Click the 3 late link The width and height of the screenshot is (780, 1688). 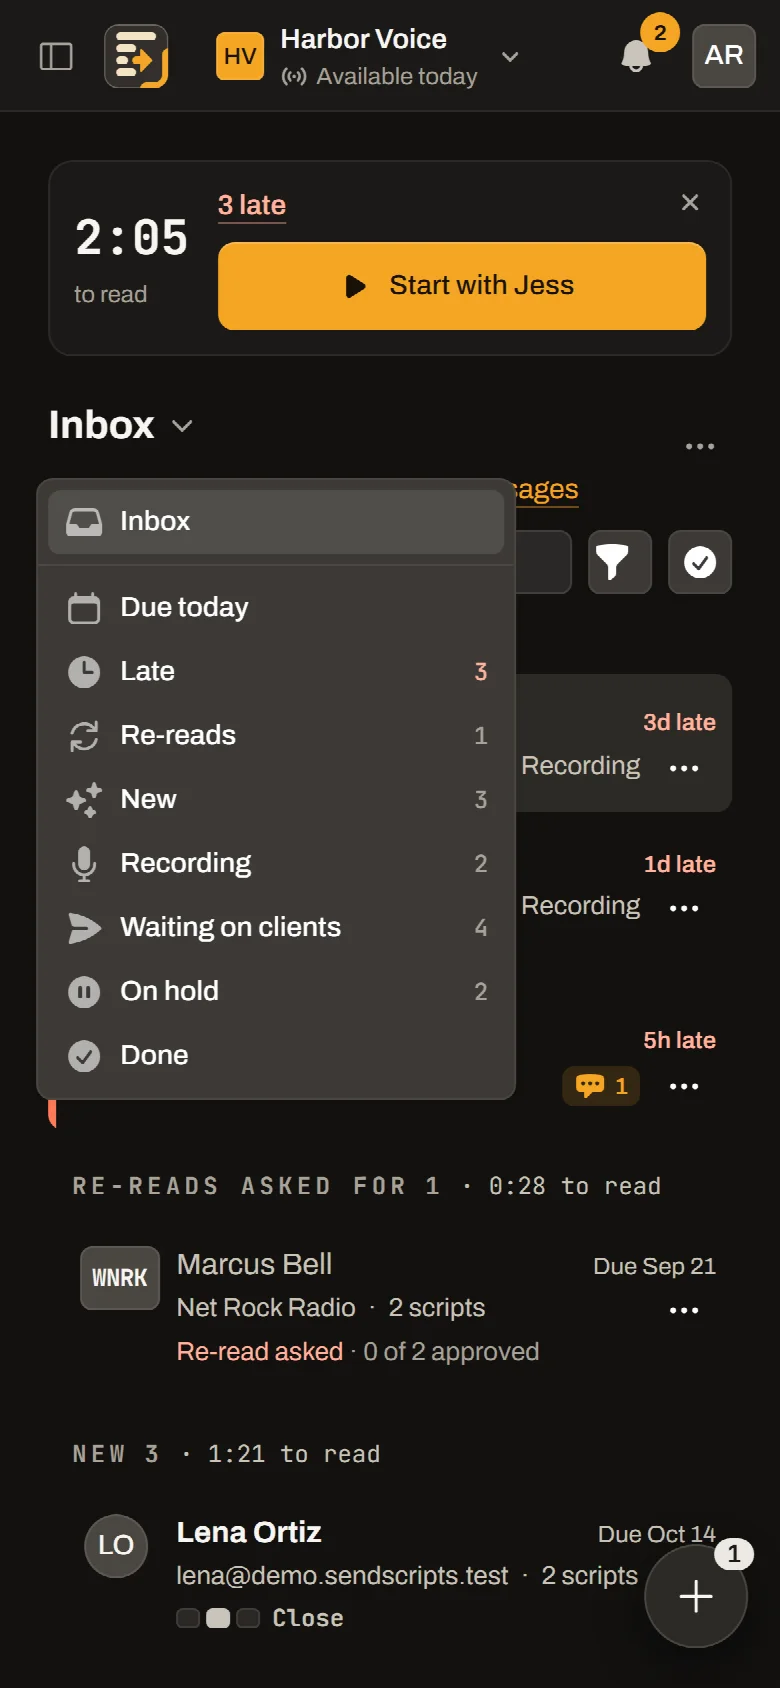[x=252, y=205]
